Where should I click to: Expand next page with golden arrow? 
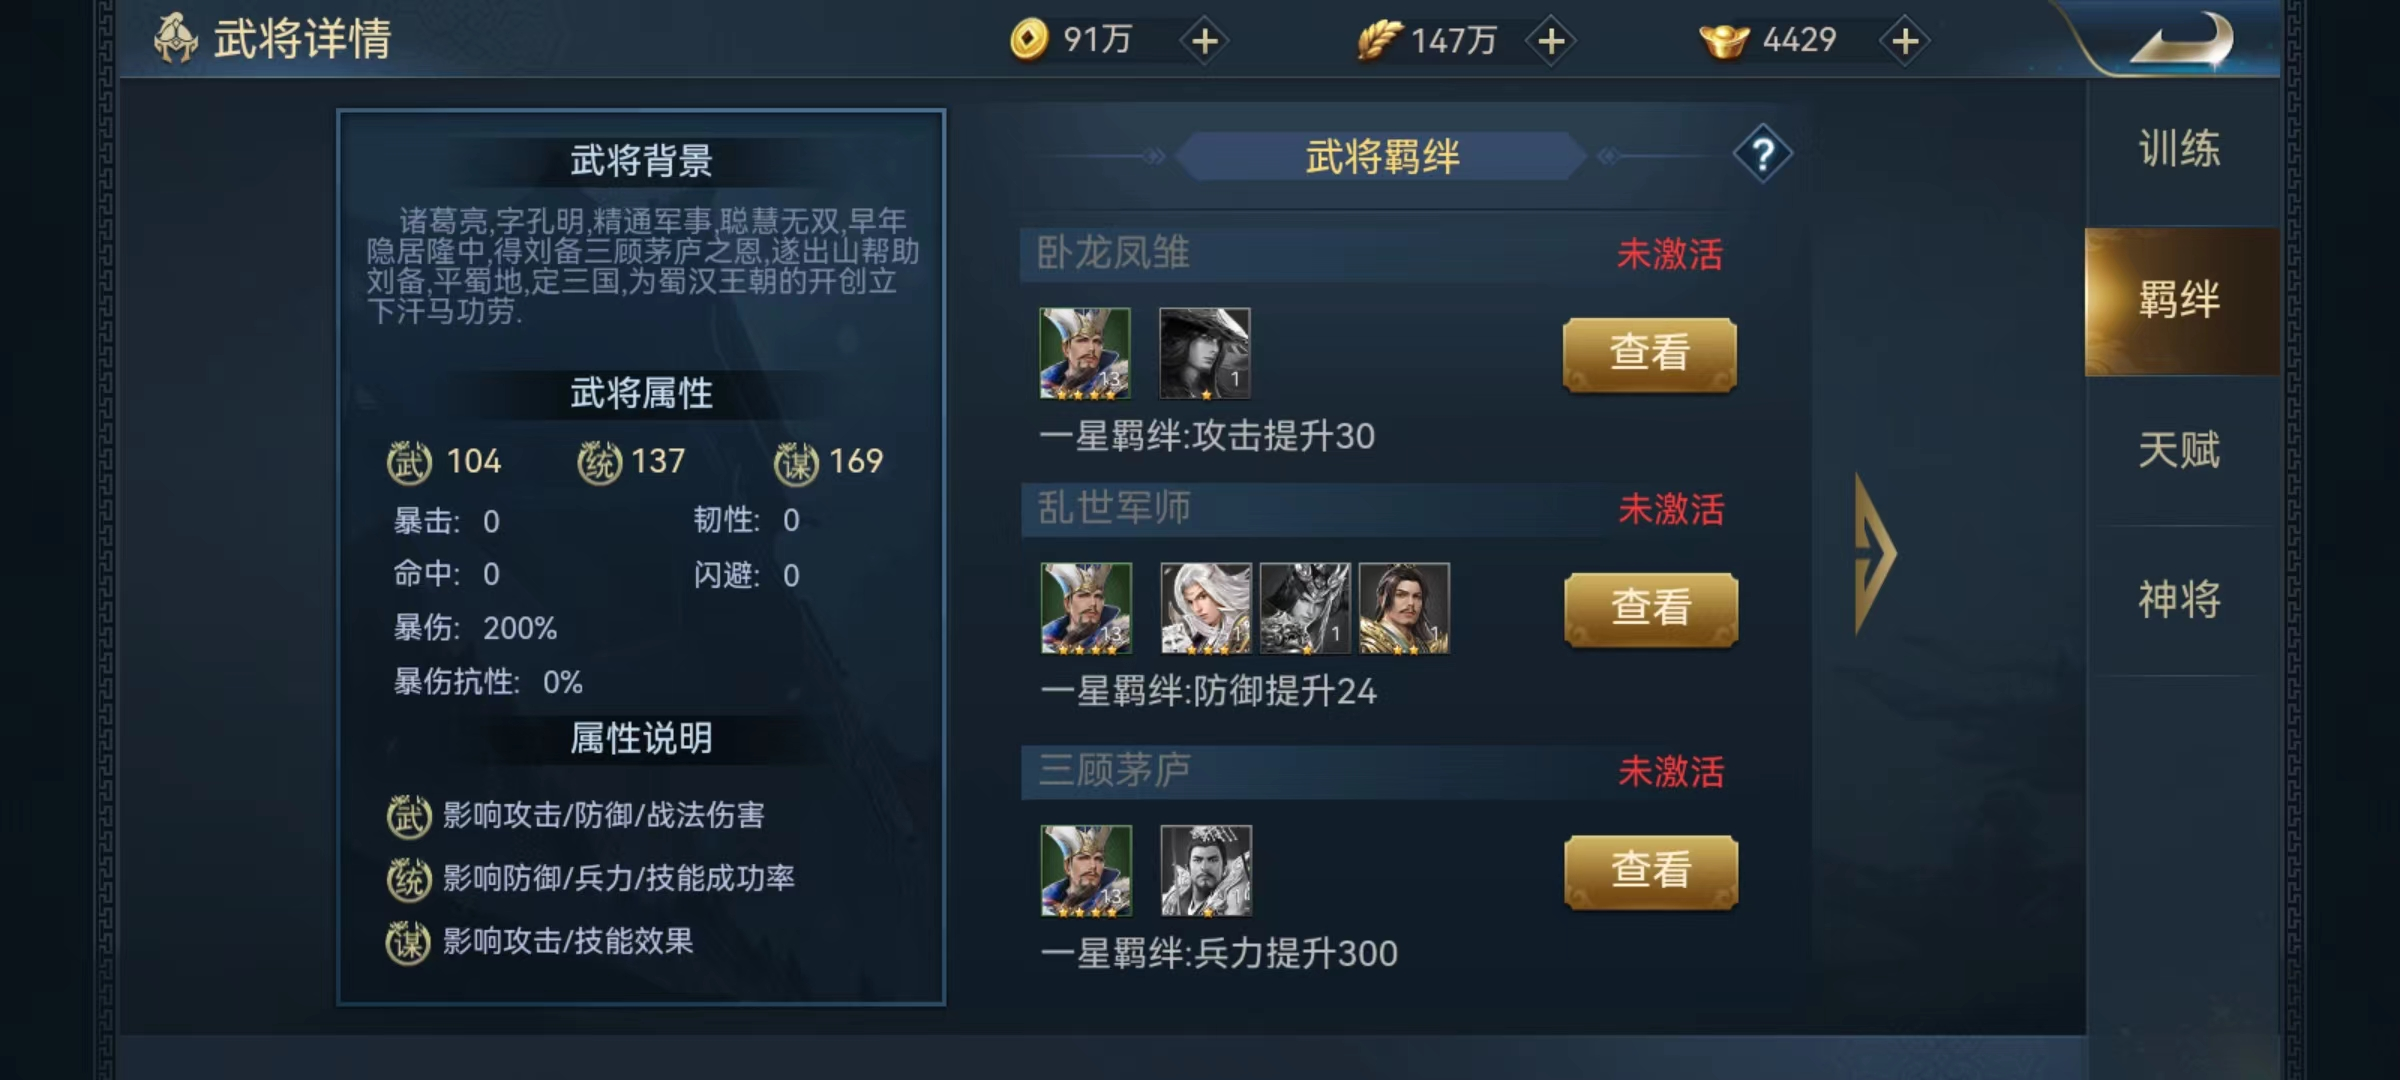[x=1875, y=553]
